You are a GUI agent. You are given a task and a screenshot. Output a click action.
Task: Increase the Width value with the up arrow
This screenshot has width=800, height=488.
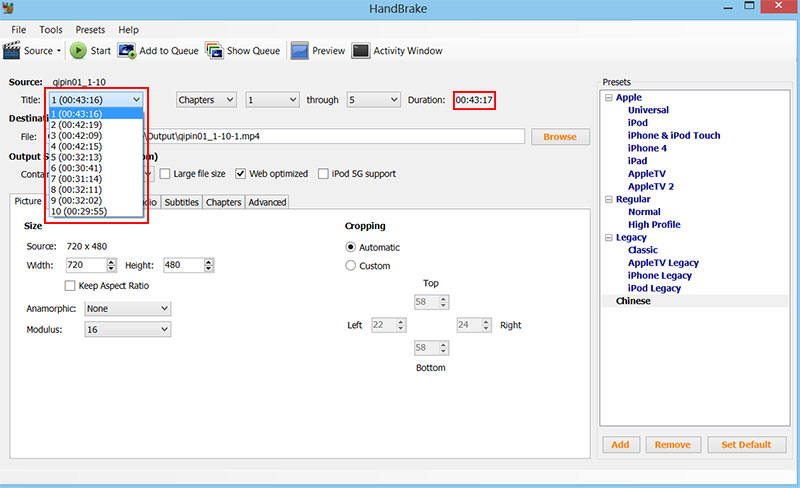click(111, 262)
